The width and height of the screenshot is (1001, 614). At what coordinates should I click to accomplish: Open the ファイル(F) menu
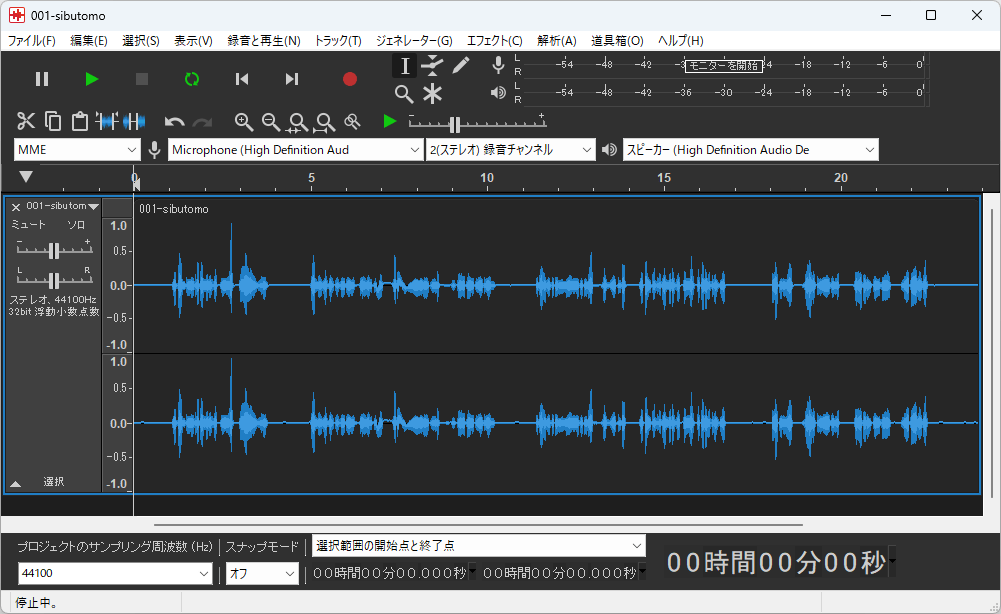coord(31,41)
